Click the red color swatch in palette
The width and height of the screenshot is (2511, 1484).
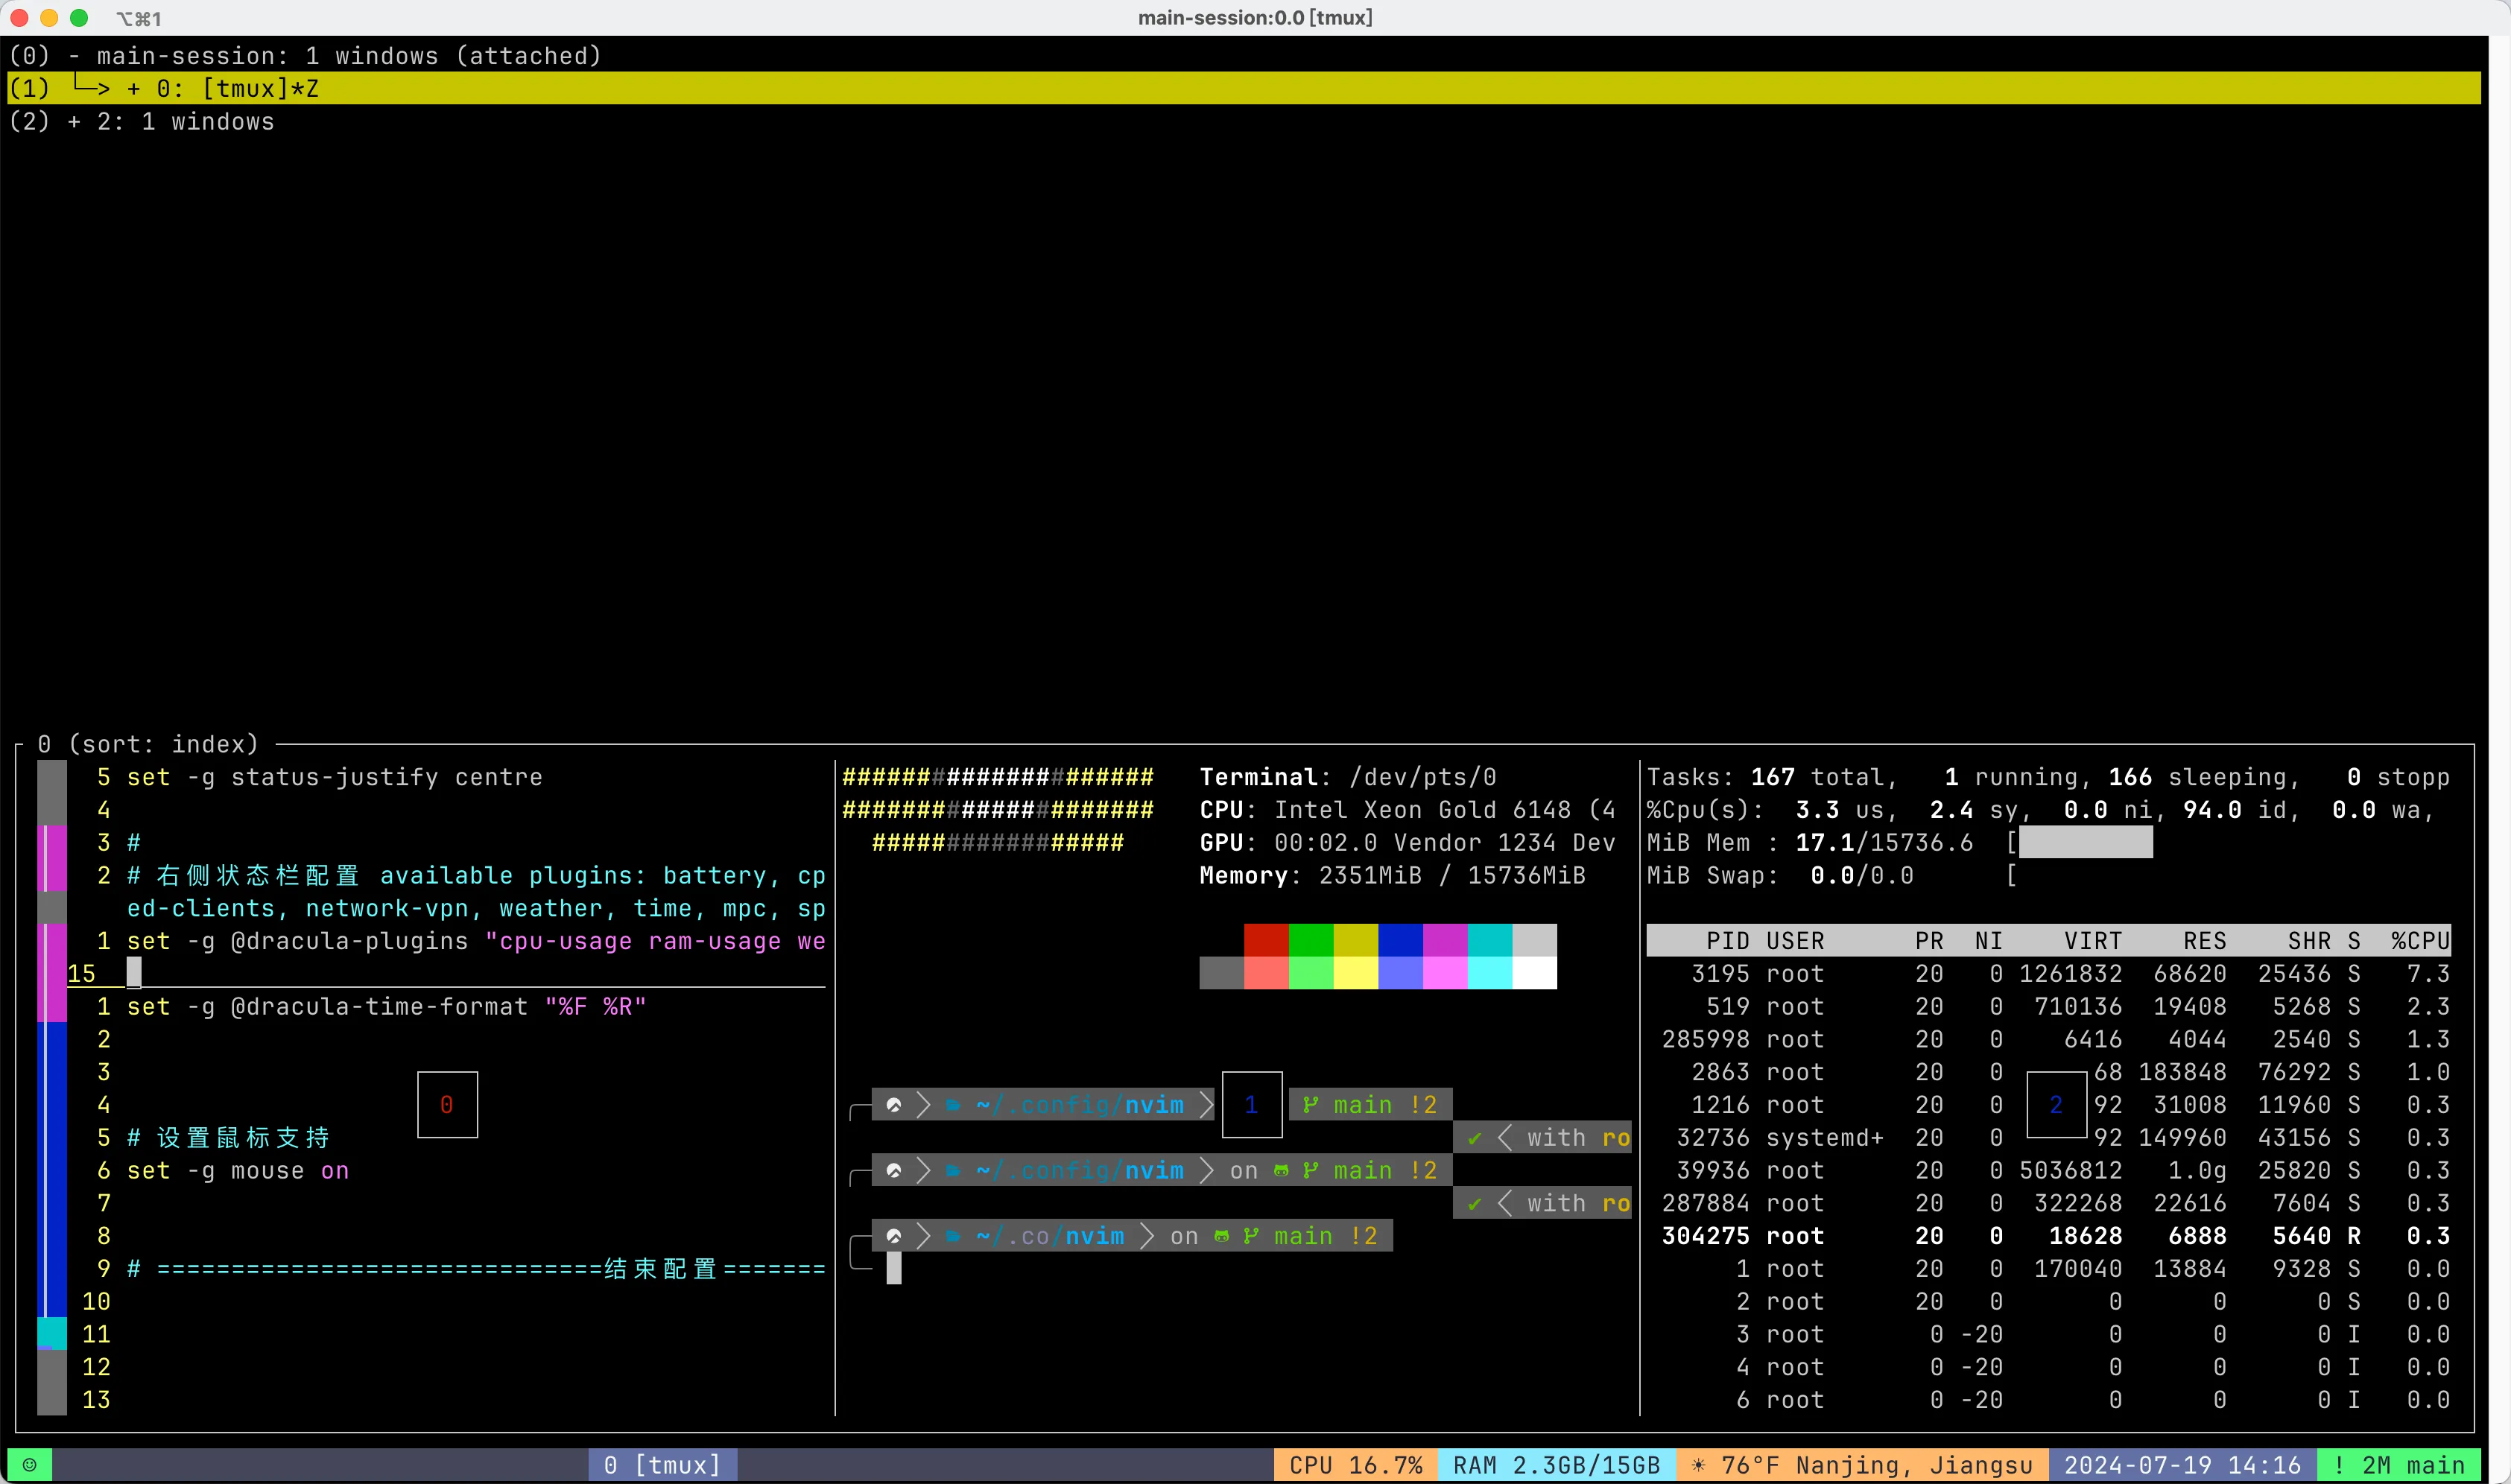point(1266,940)
